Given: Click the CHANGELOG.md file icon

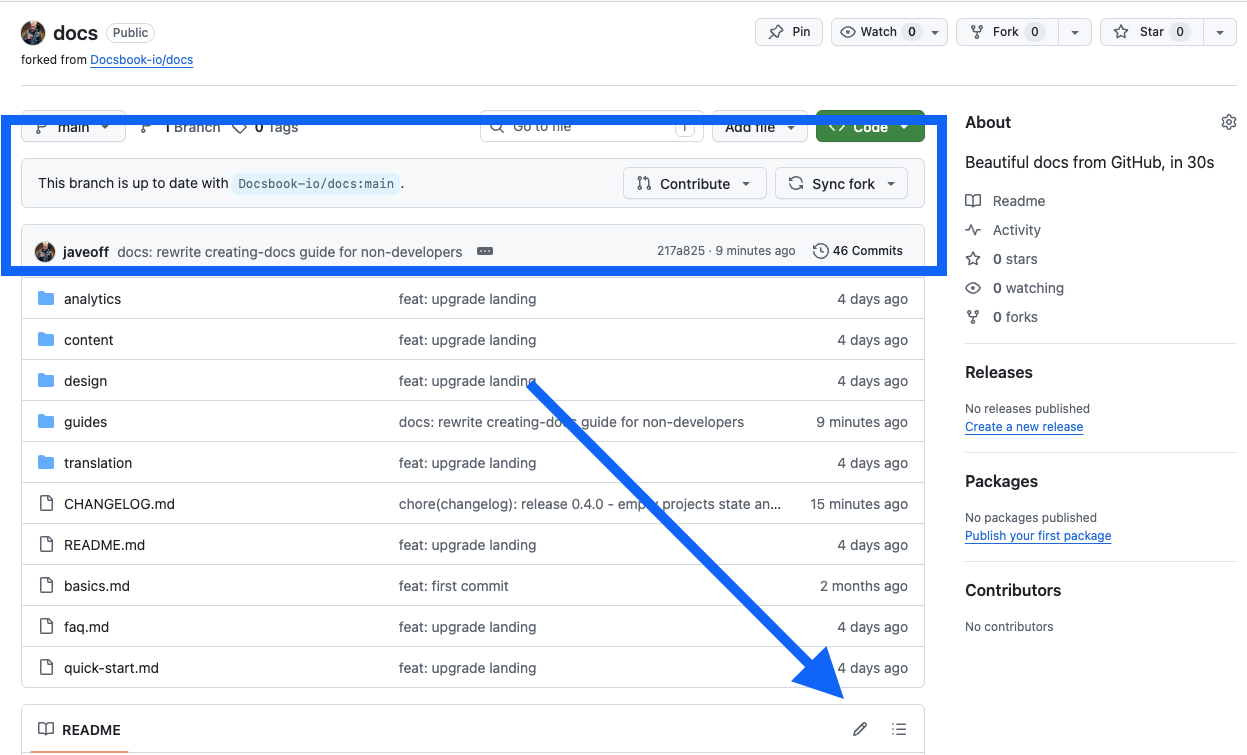Looking at the screenshot, I should pyautogui.click(x=46, y=503).
